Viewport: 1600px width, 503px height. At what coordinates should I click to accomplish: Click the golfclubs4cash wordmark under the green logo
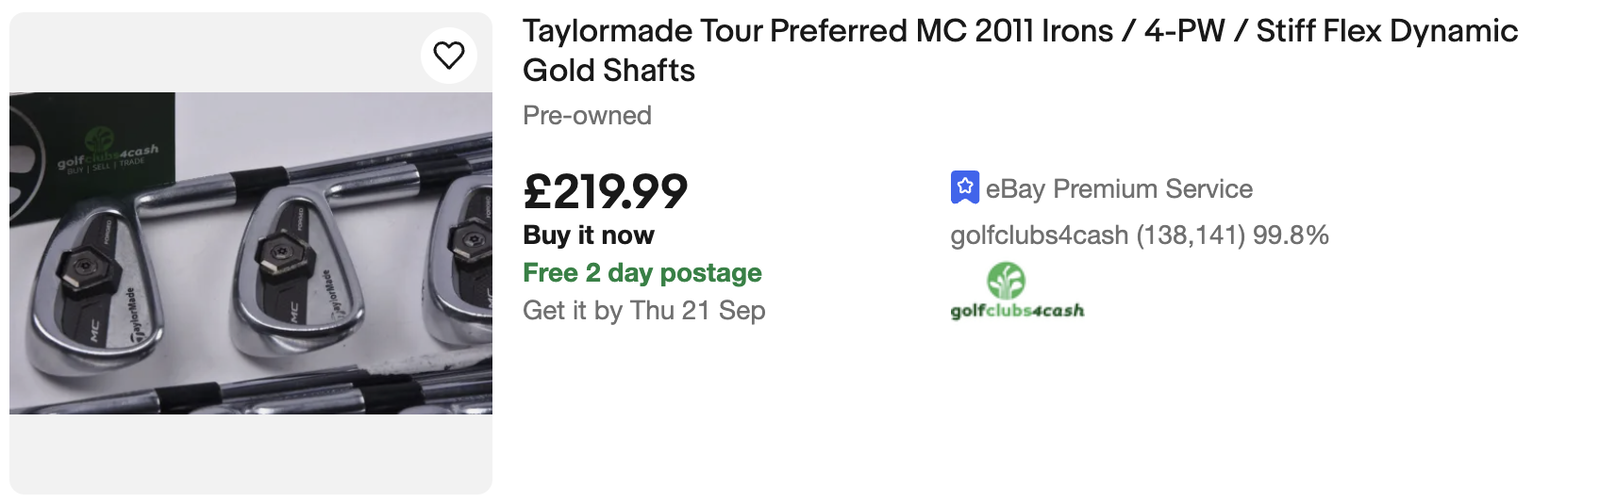pos(1017,311)
